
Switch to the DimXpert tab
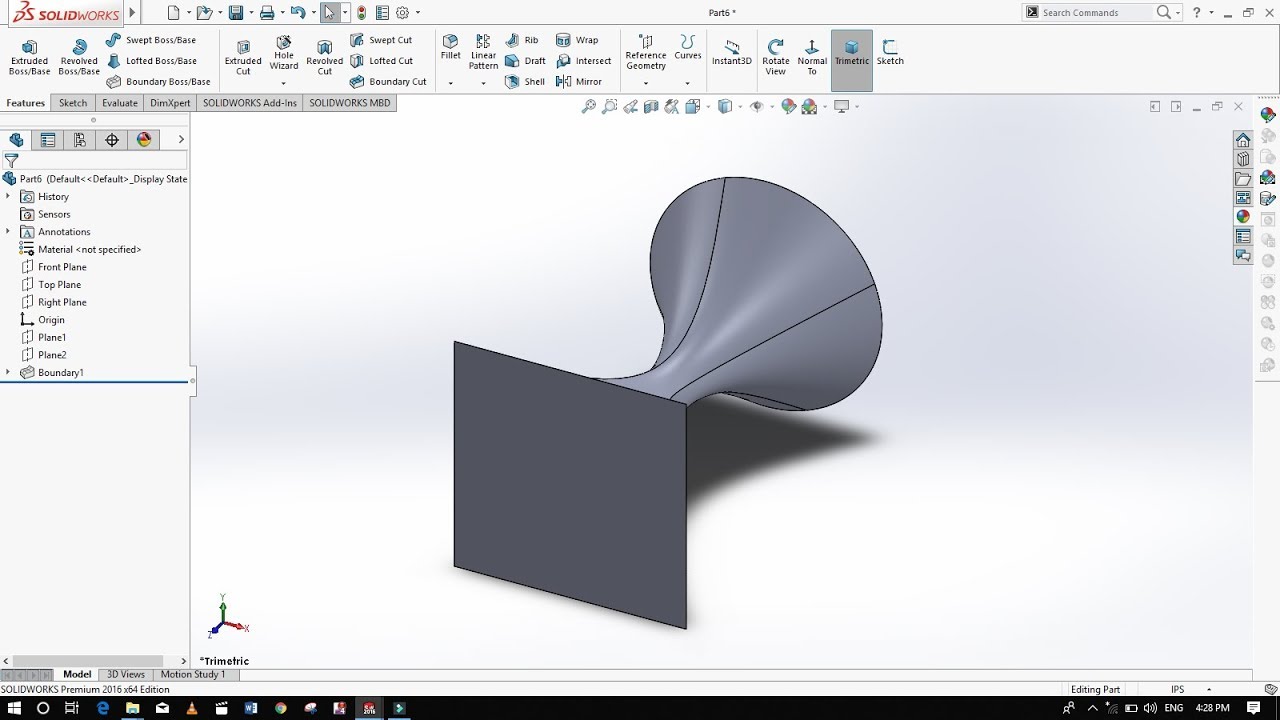coord(170,103)
